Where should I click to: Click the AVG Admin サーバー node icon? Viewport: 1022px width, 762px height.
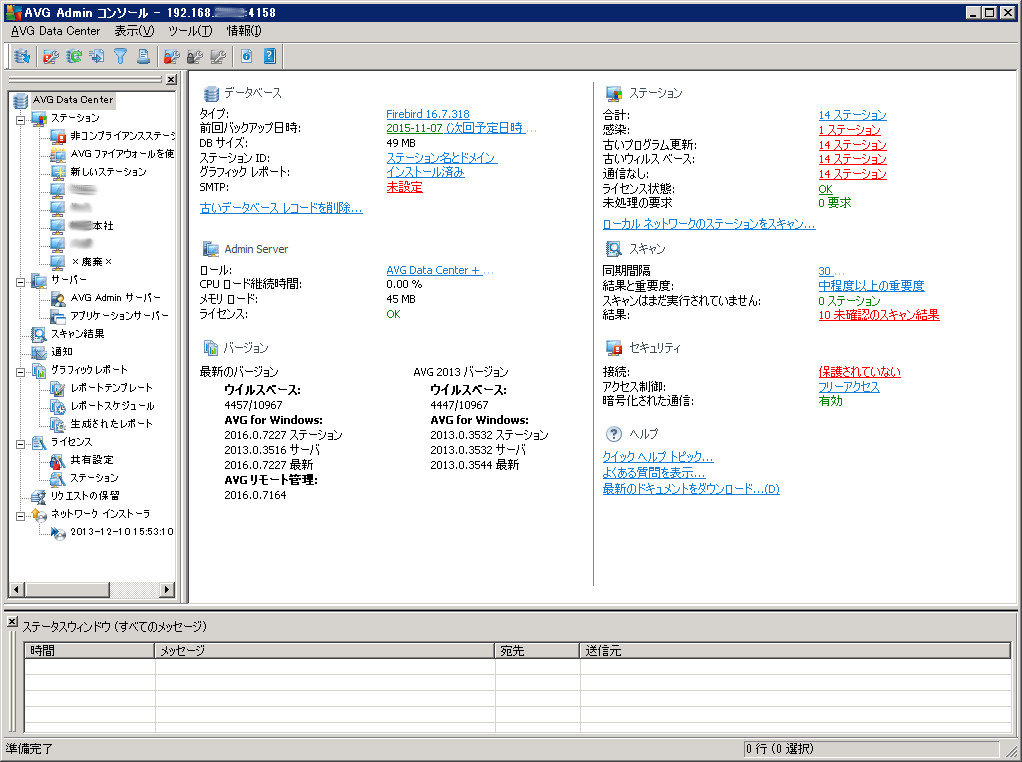tap(58, 298)
